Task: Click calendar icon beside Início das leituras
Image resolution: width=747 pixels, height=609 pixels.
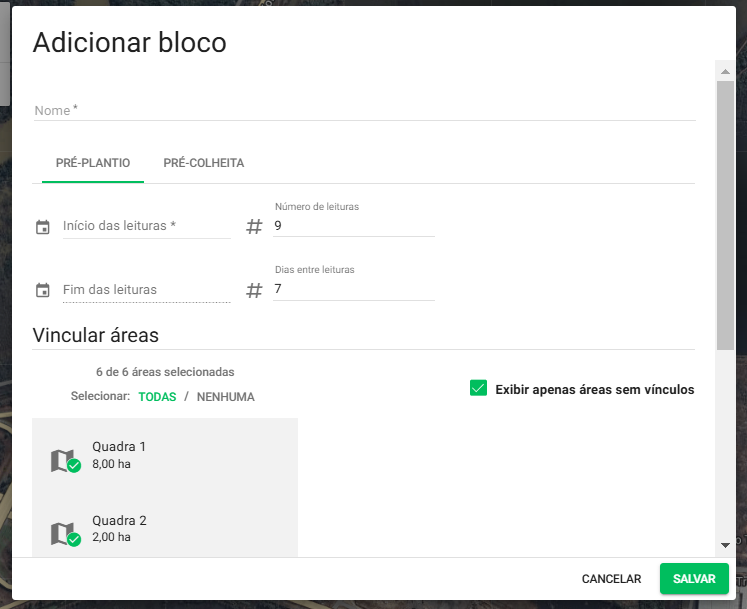Action: pos(43,227)
